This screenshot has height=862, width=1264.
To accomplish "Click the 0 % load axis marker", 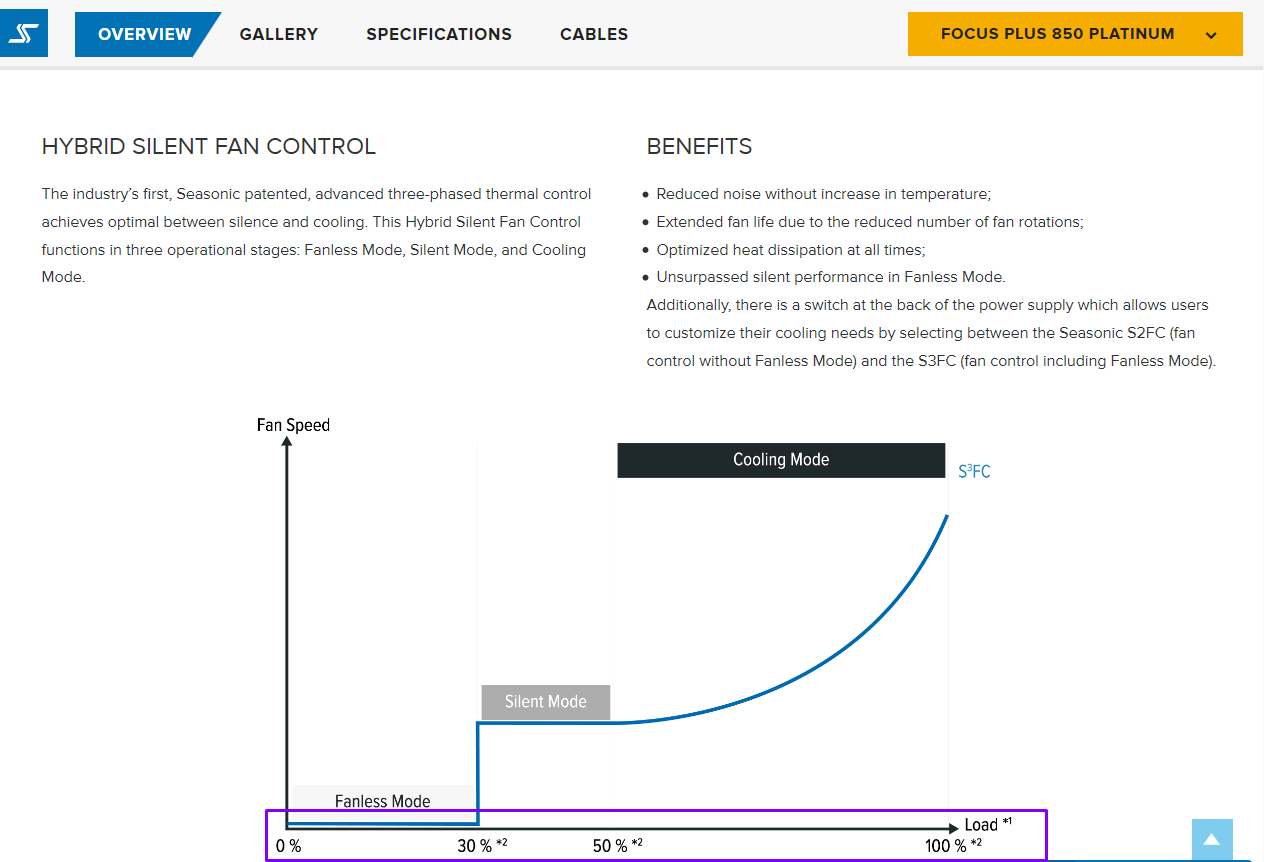I will 288,846.
